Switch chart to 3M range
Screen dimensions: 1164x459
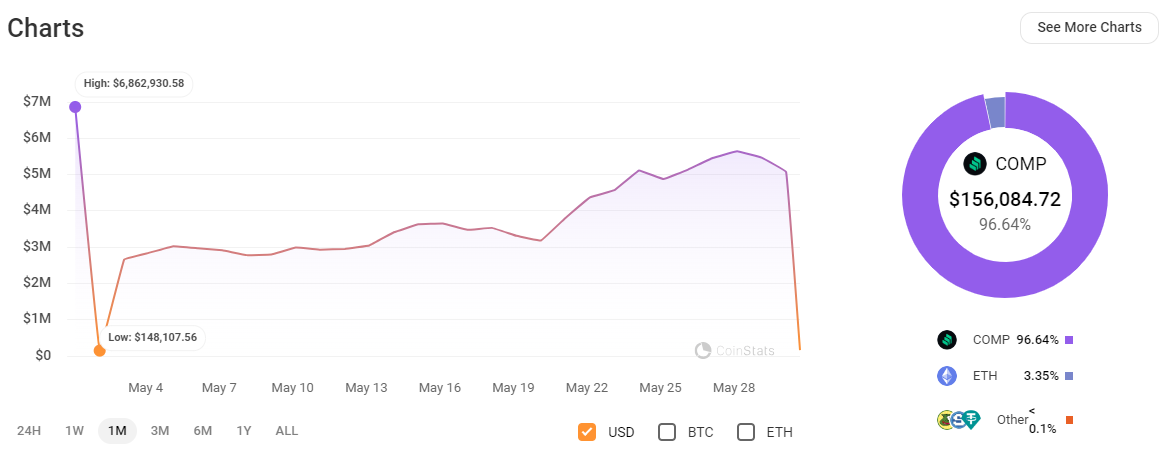(160, 431)
